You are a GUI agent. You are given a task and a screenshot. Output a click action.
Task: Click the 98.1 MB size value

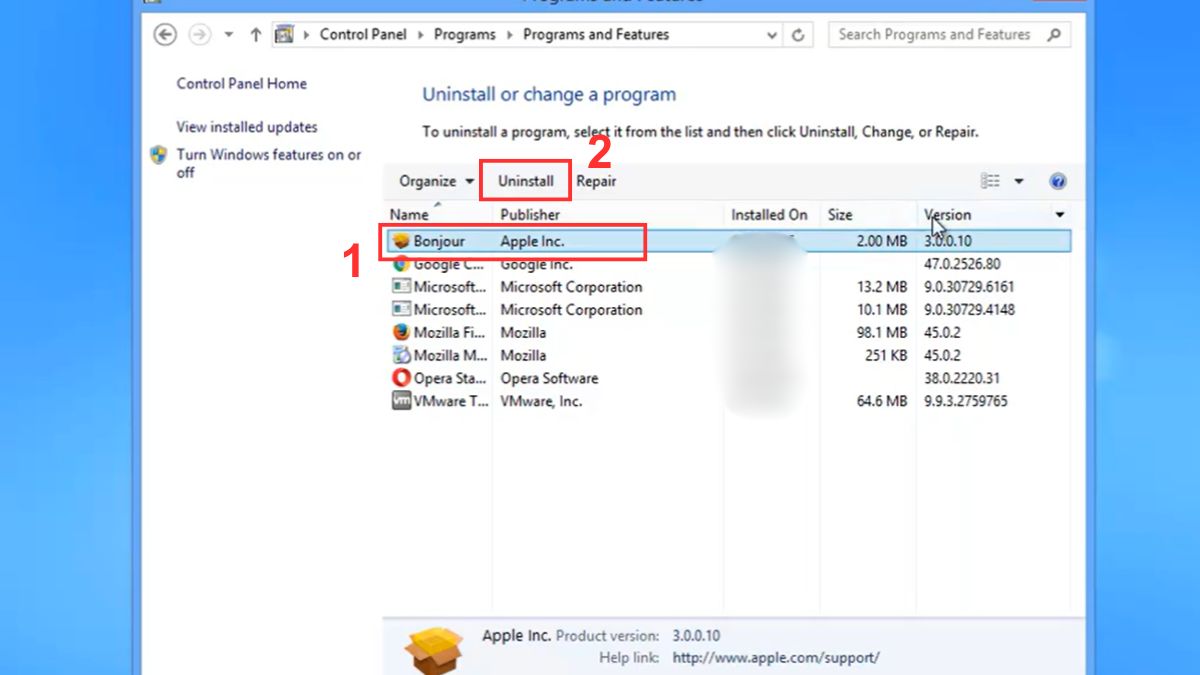click(x=882, y=333)
